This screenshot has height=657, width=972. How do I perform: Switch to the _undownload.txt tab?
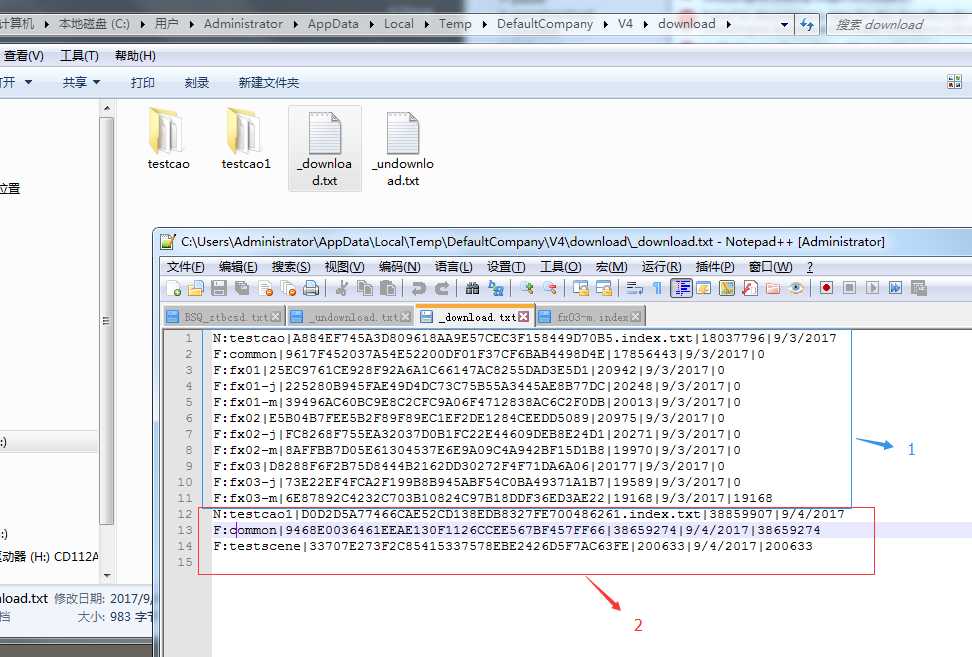(350, 317)
